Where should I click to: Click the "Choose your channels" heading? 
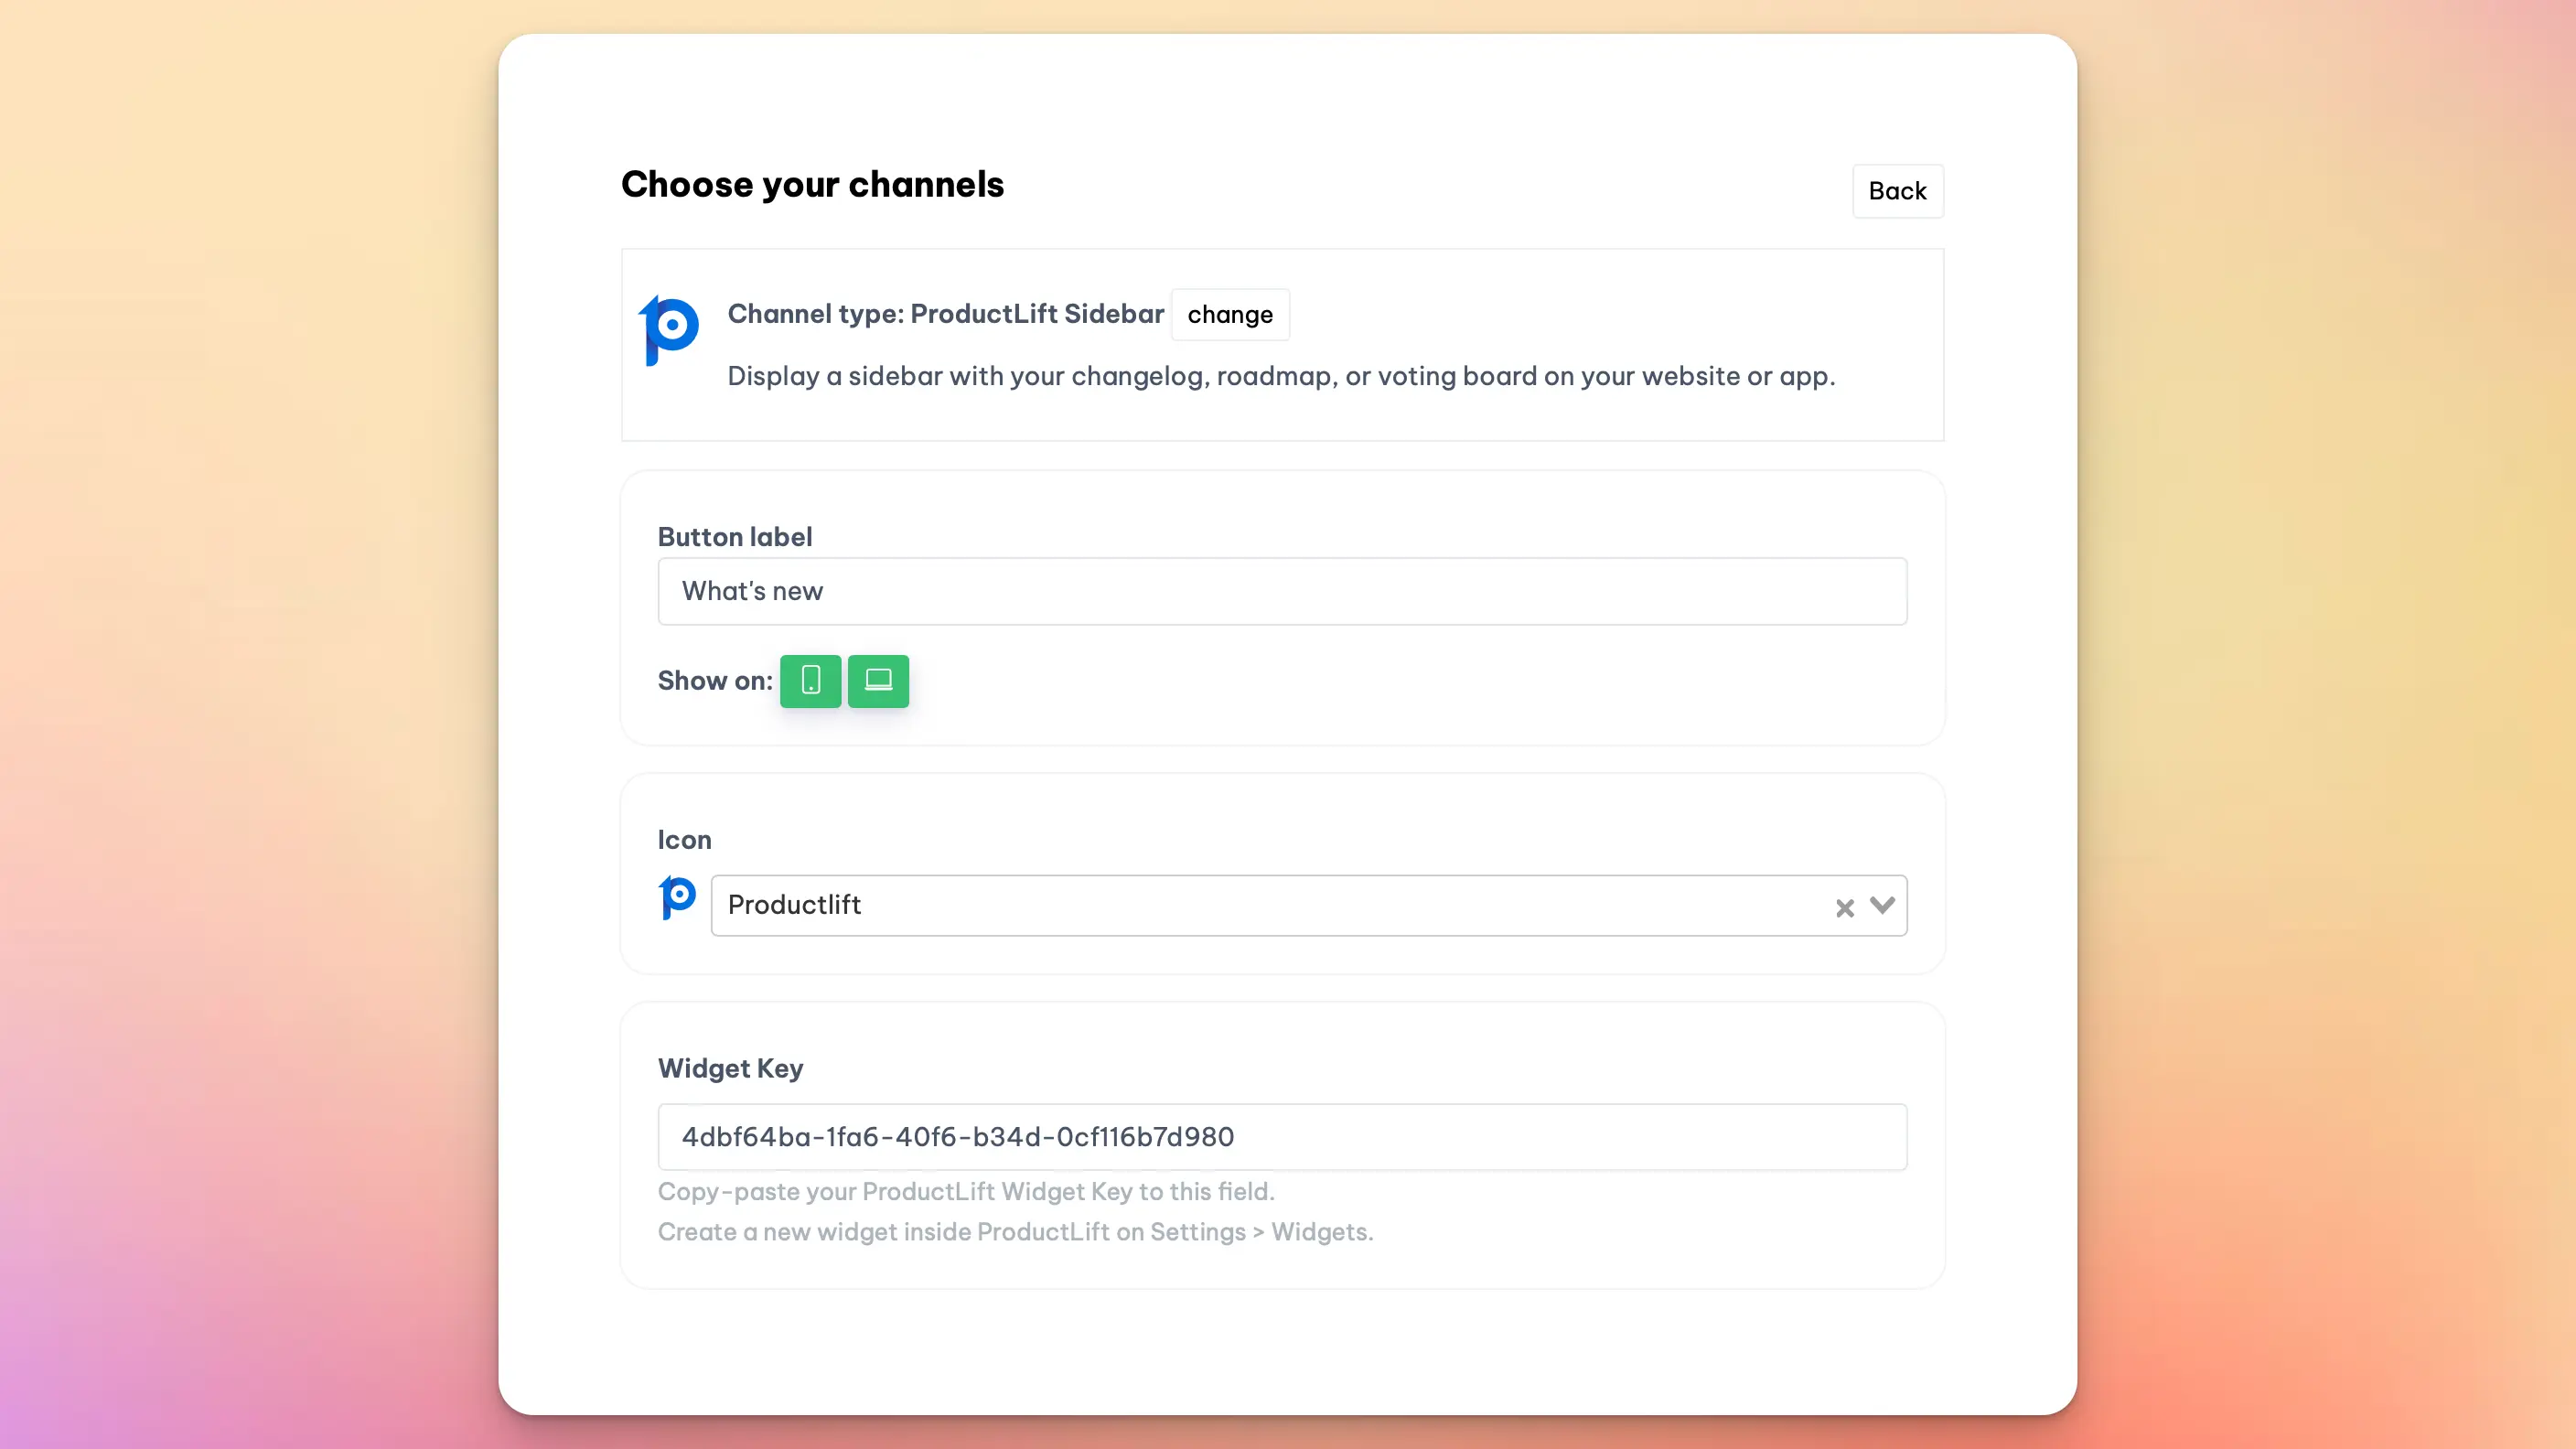[x=812, y=185]
